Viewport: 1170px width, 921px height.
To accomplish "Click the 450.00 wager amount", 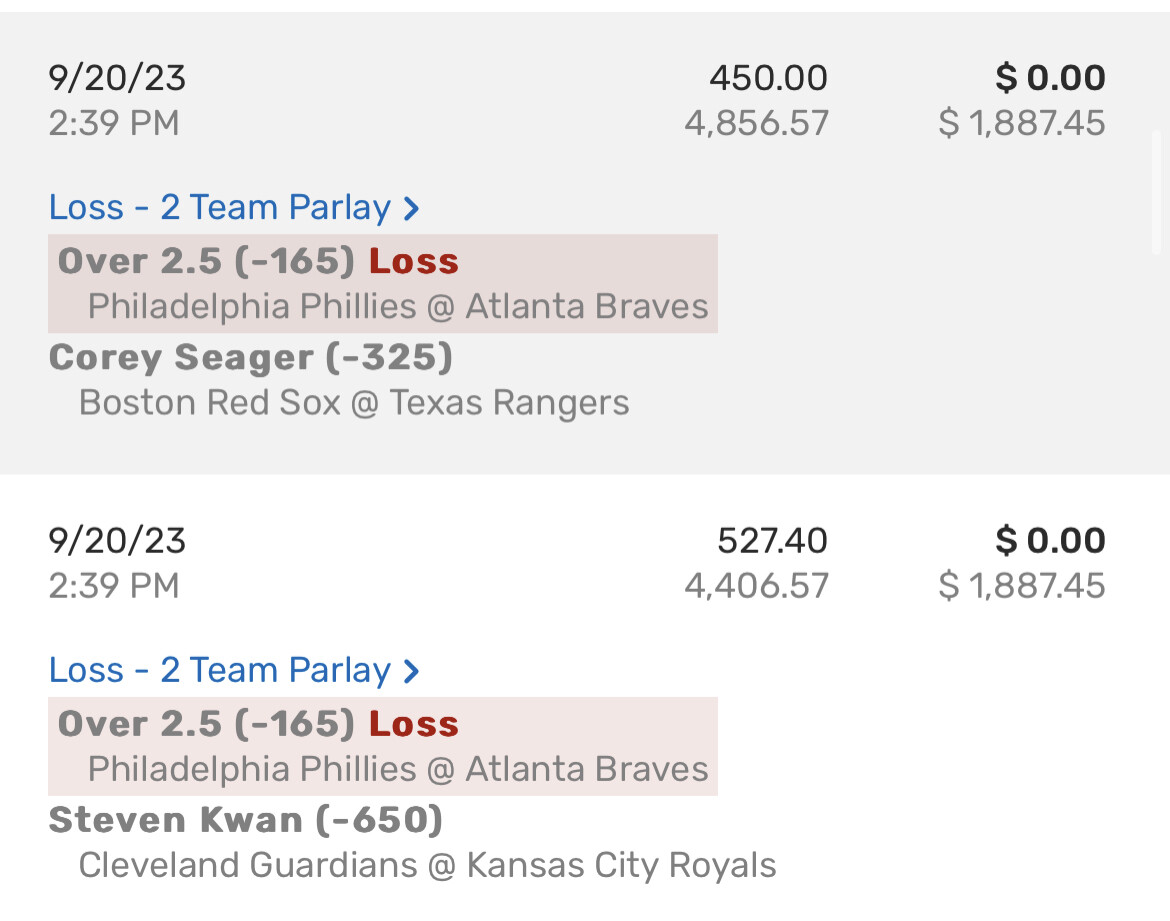I will pos(768,78).
